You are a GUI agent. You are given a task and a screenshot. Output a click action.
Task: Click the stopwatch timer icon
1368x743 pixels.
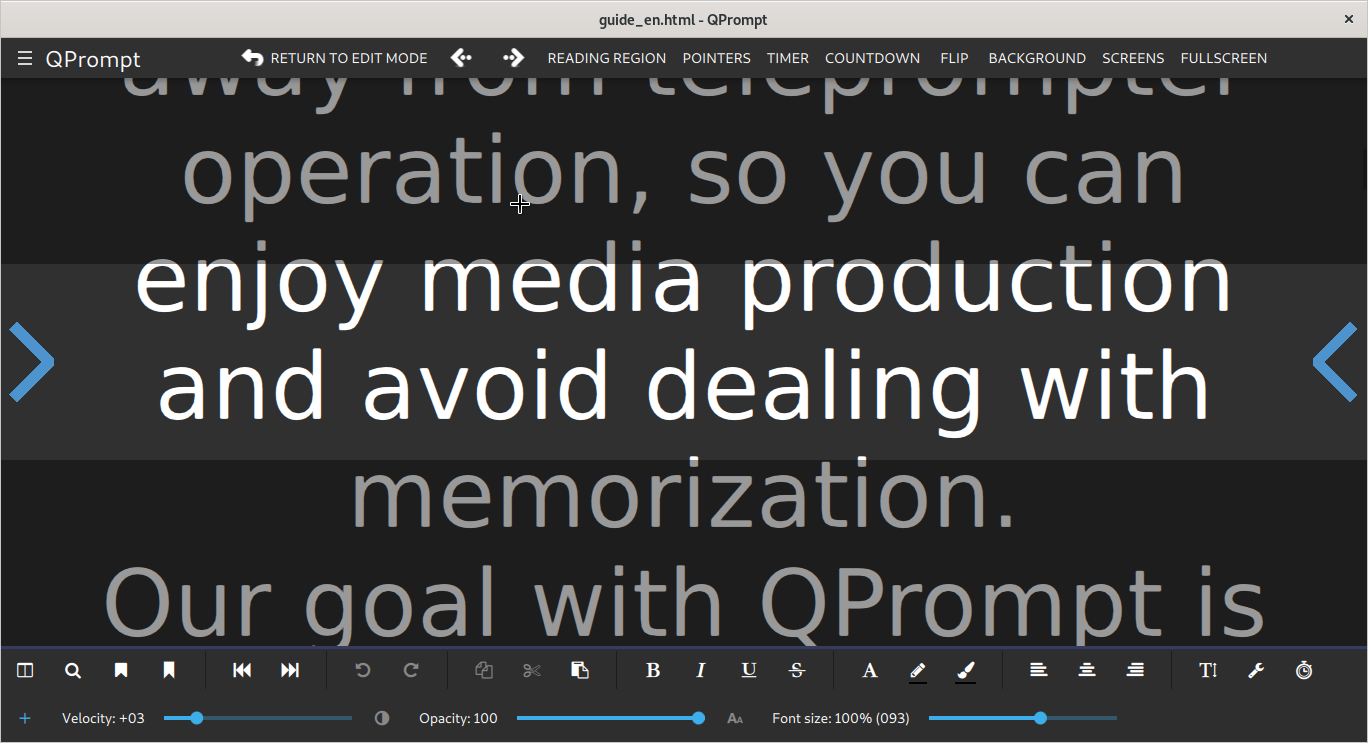point(1304,670)
